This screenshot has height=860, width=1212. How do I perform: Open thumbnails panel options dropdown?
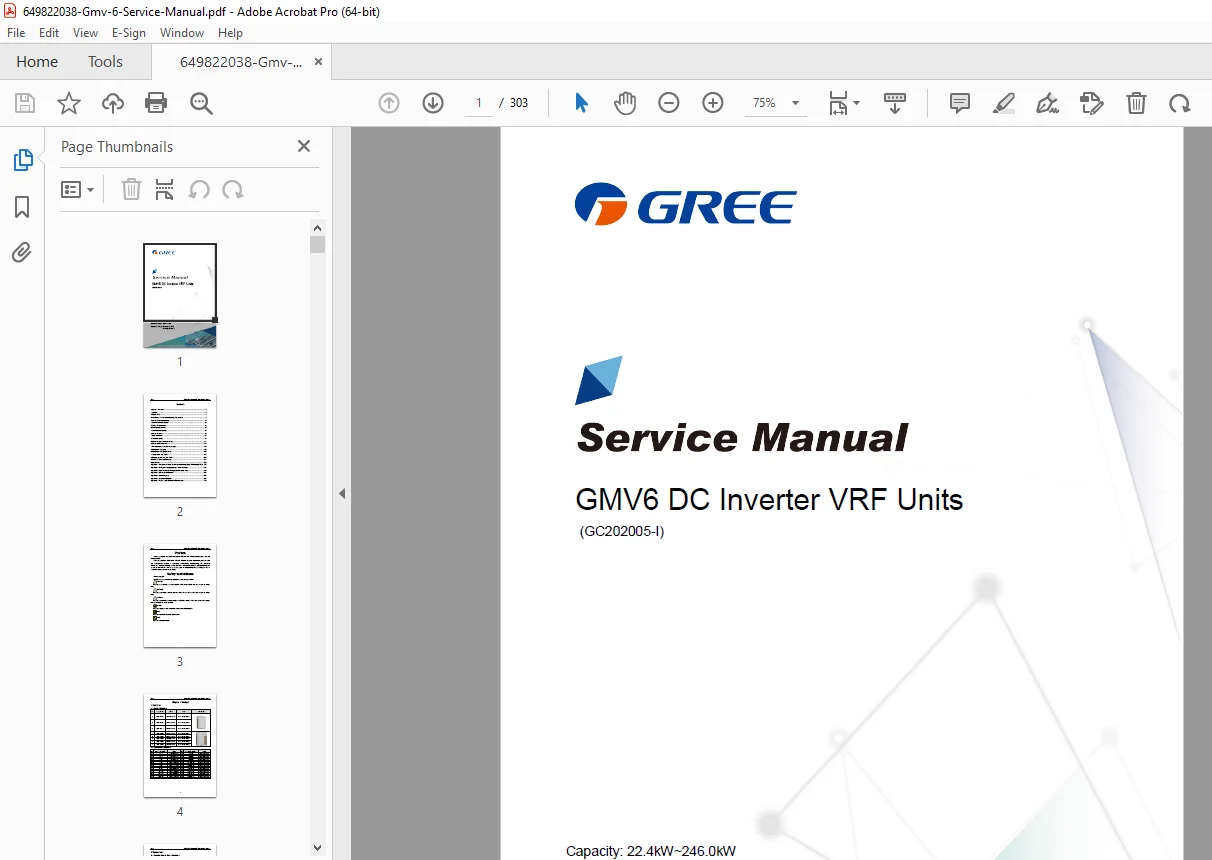[x=78, y=189]
